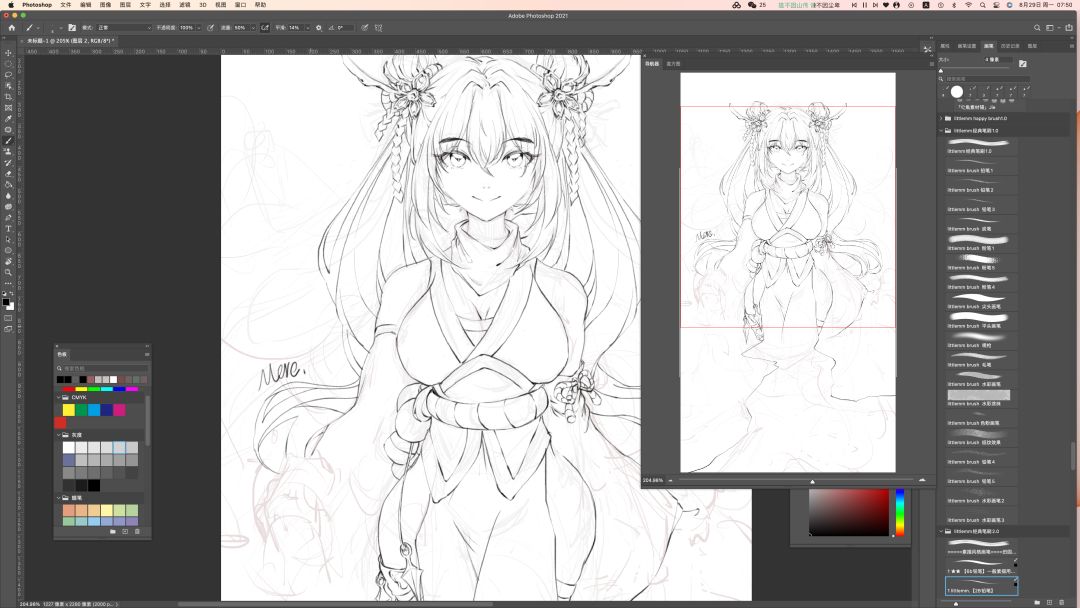Screen dimensions: 1080x608
Task: Click the search icon at top right
Action: click(x=1037, y=28)
